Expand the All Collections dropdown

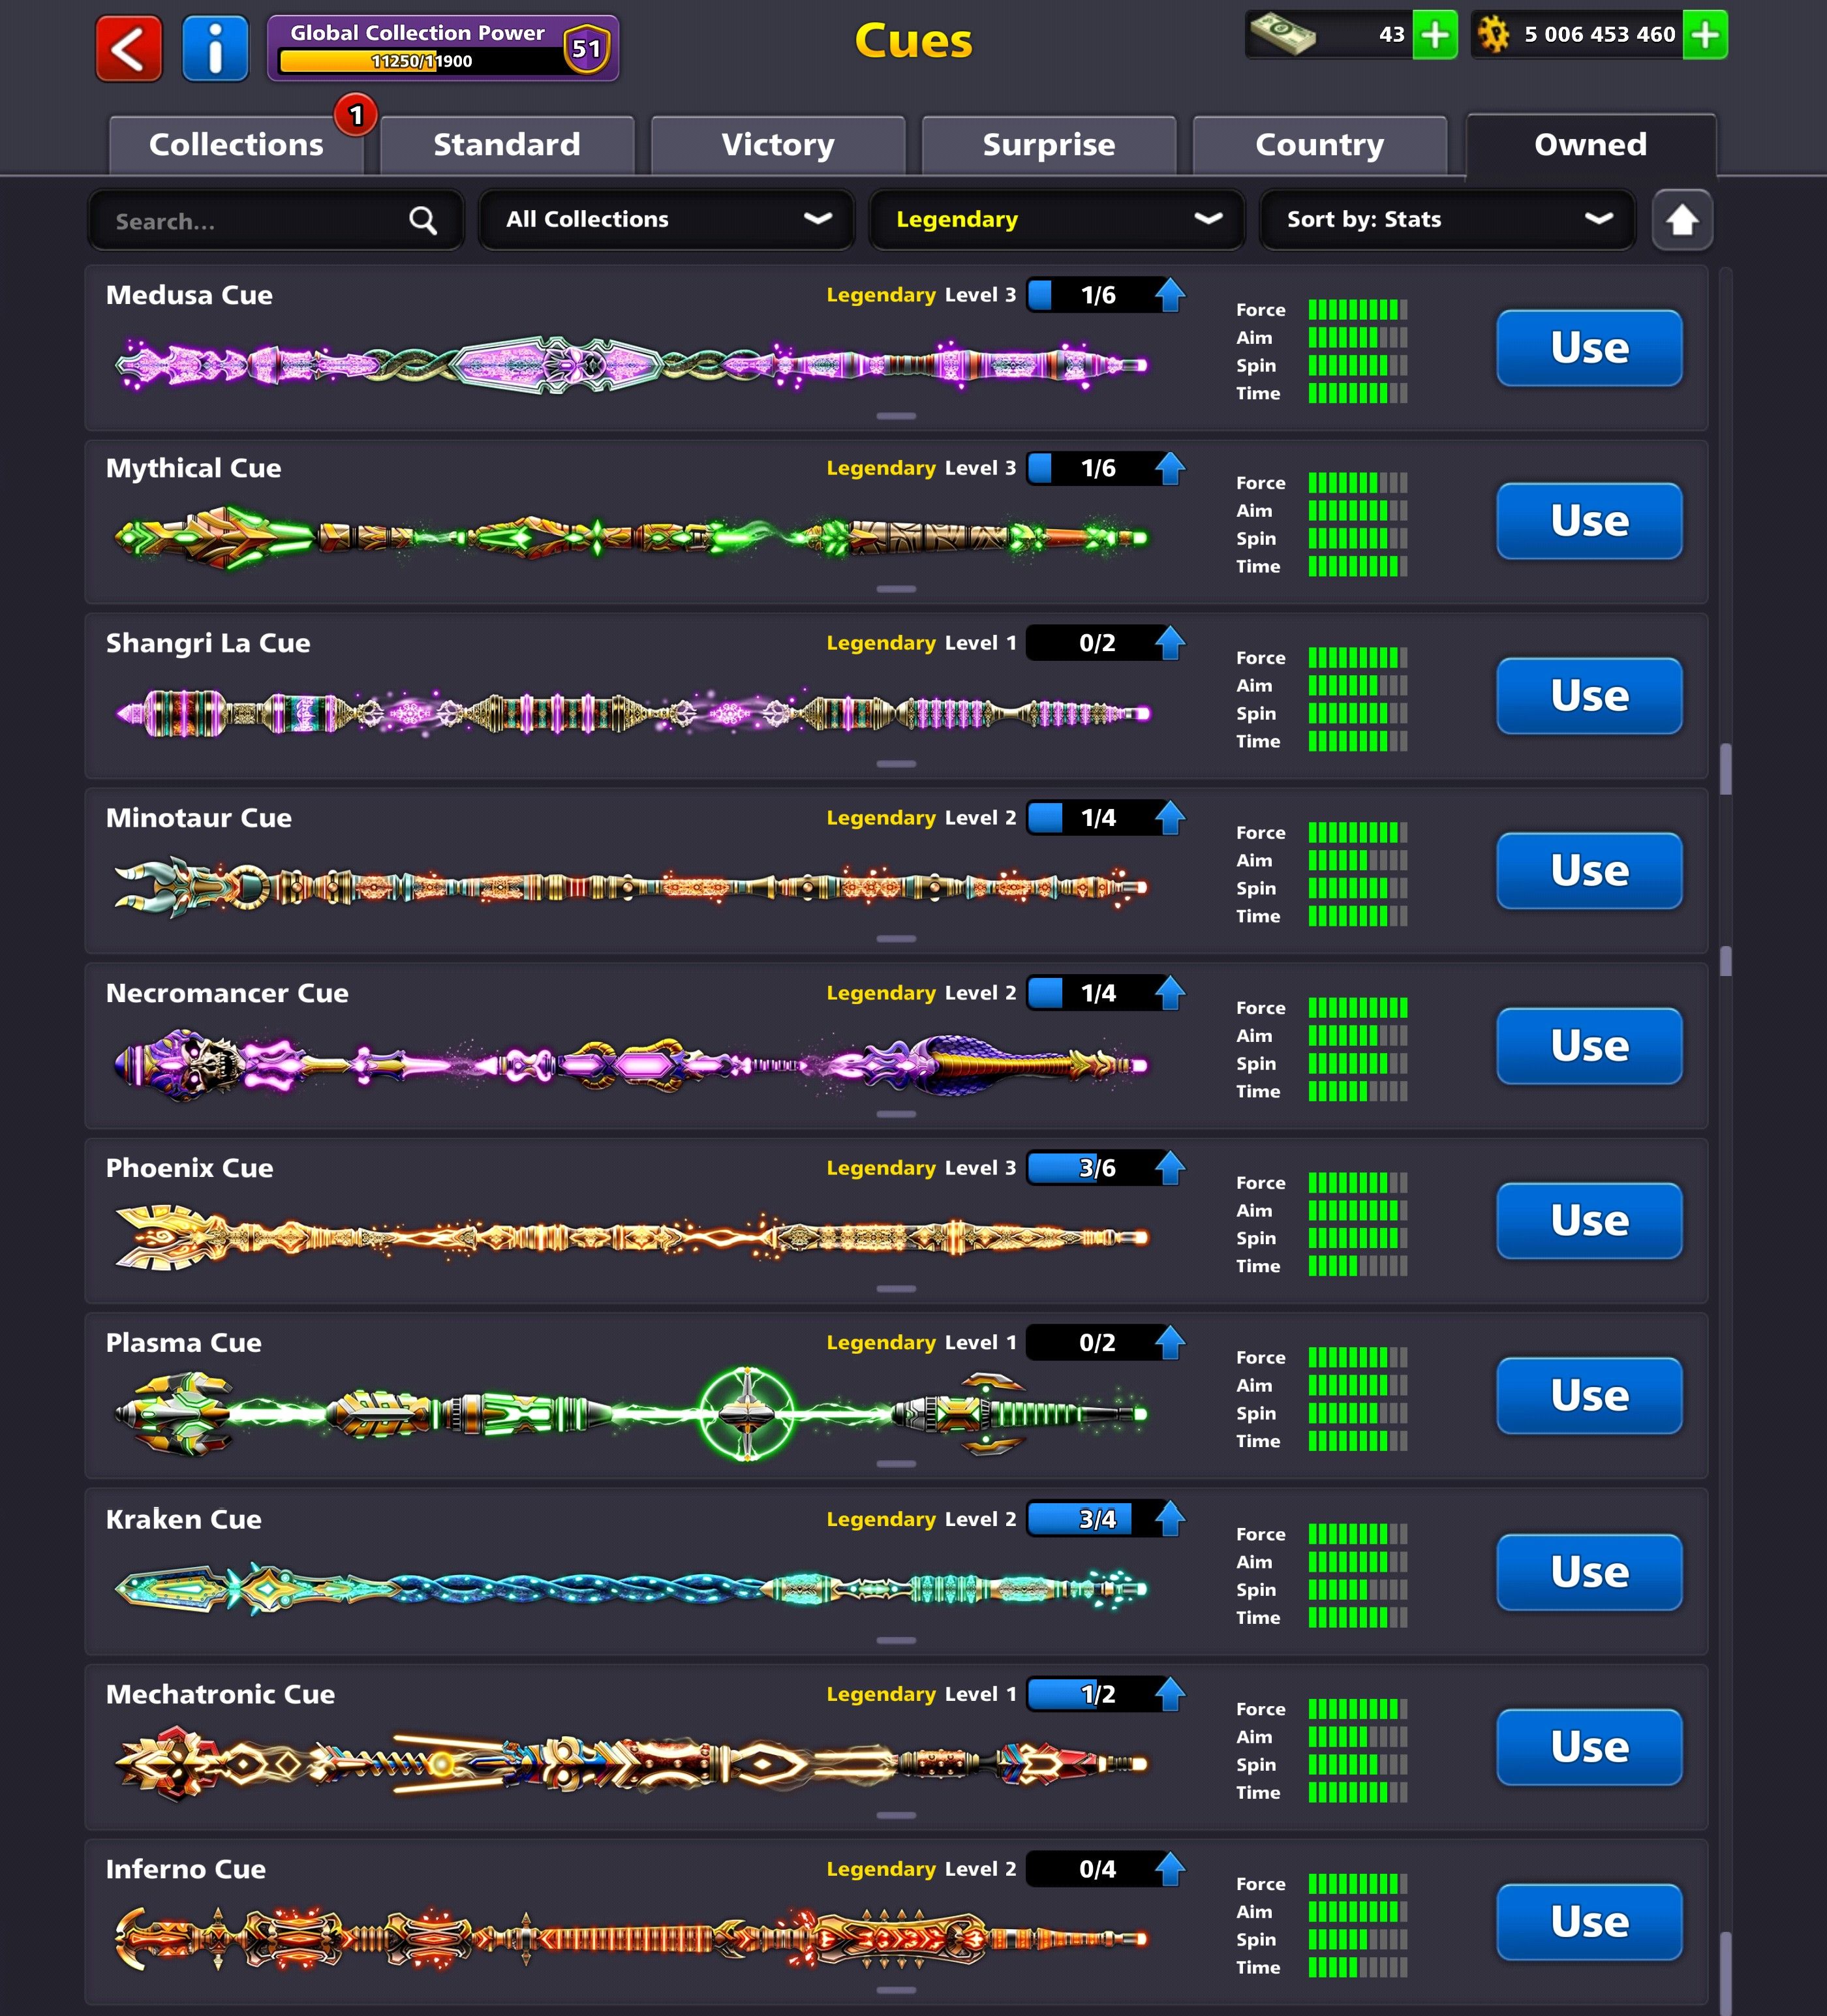click(666, 220)
